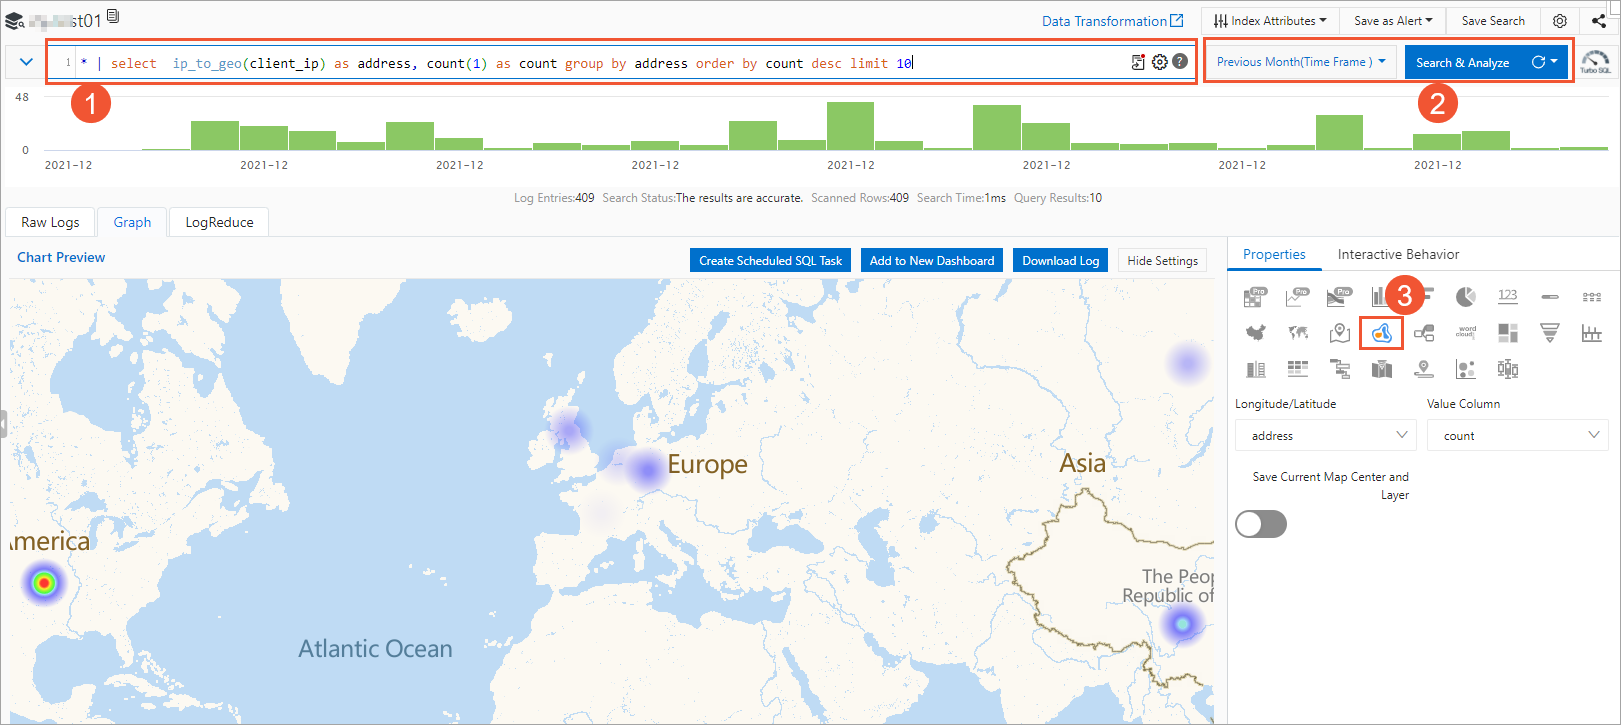Click the red hotspot near America on map
The height and width of the screenshot is (725, 1621).
tap(44, 582)
